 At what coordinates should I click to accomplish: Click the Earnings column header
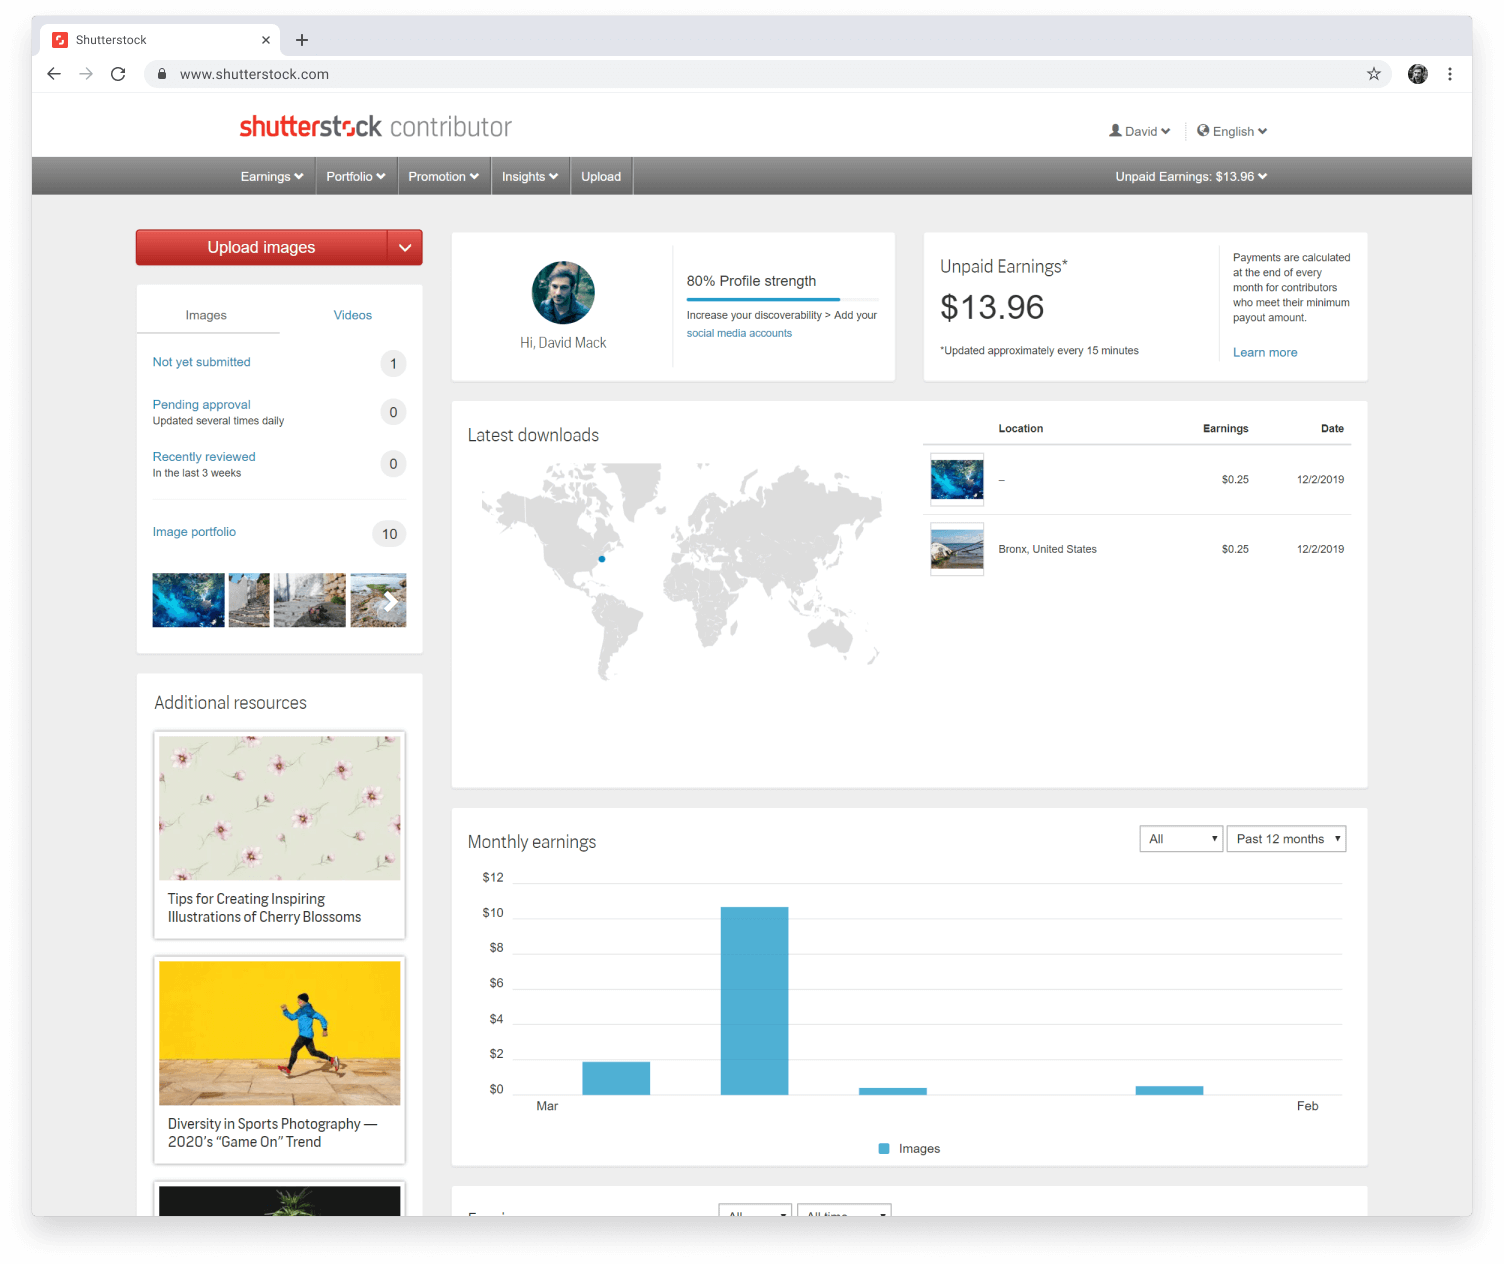[1225, 428]
